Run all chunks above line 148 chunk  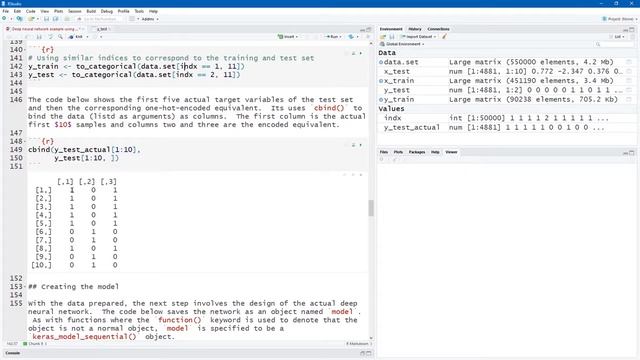coord(353,145)
